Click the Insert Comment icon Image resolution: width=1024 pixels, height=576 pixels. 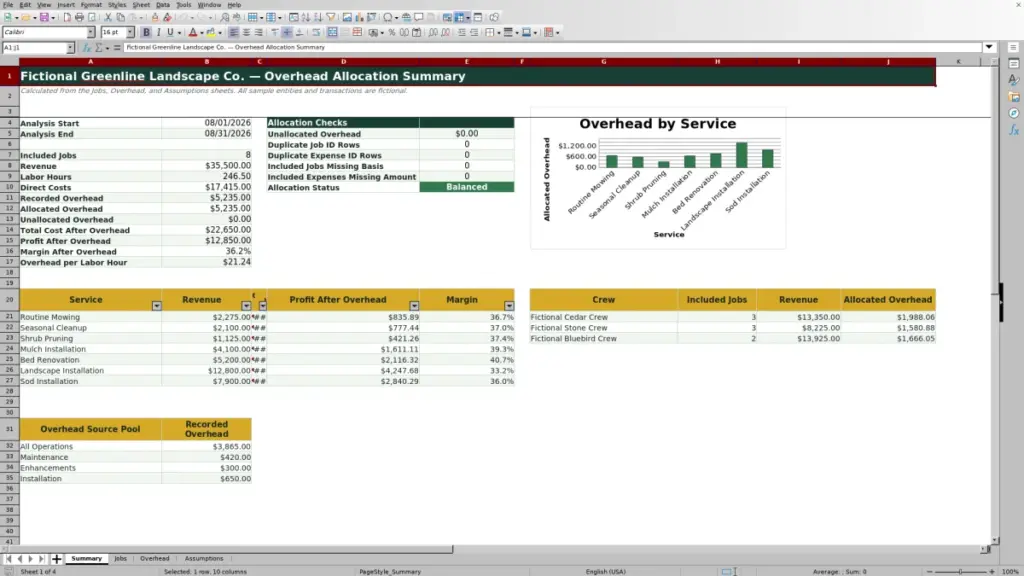pos(419,17)
